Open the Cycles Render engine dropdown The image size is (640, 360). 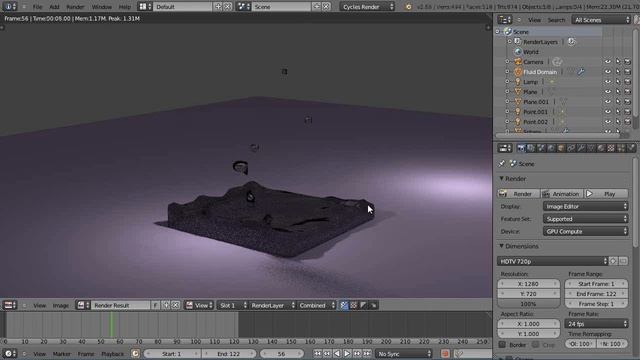367,7
